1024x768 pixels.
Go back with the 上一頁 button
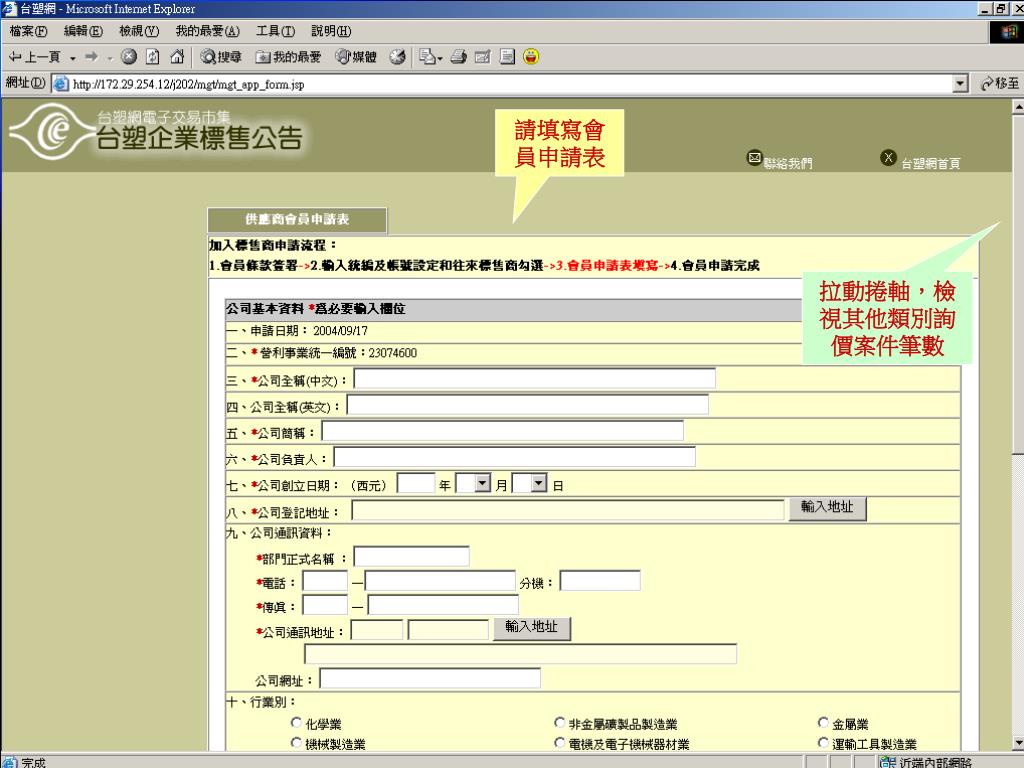tap(35, 57)
